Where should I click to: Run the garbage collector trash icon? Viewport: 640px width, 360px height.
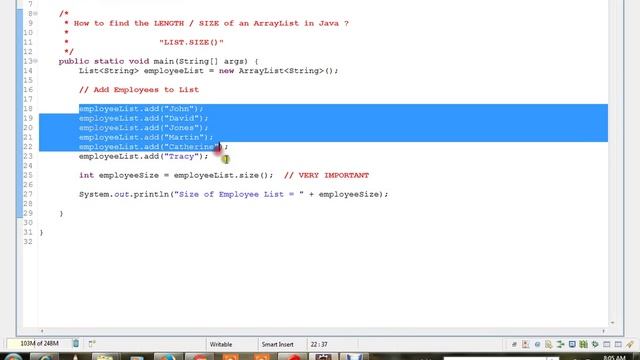pyautogui.click(x=76, y=343)
